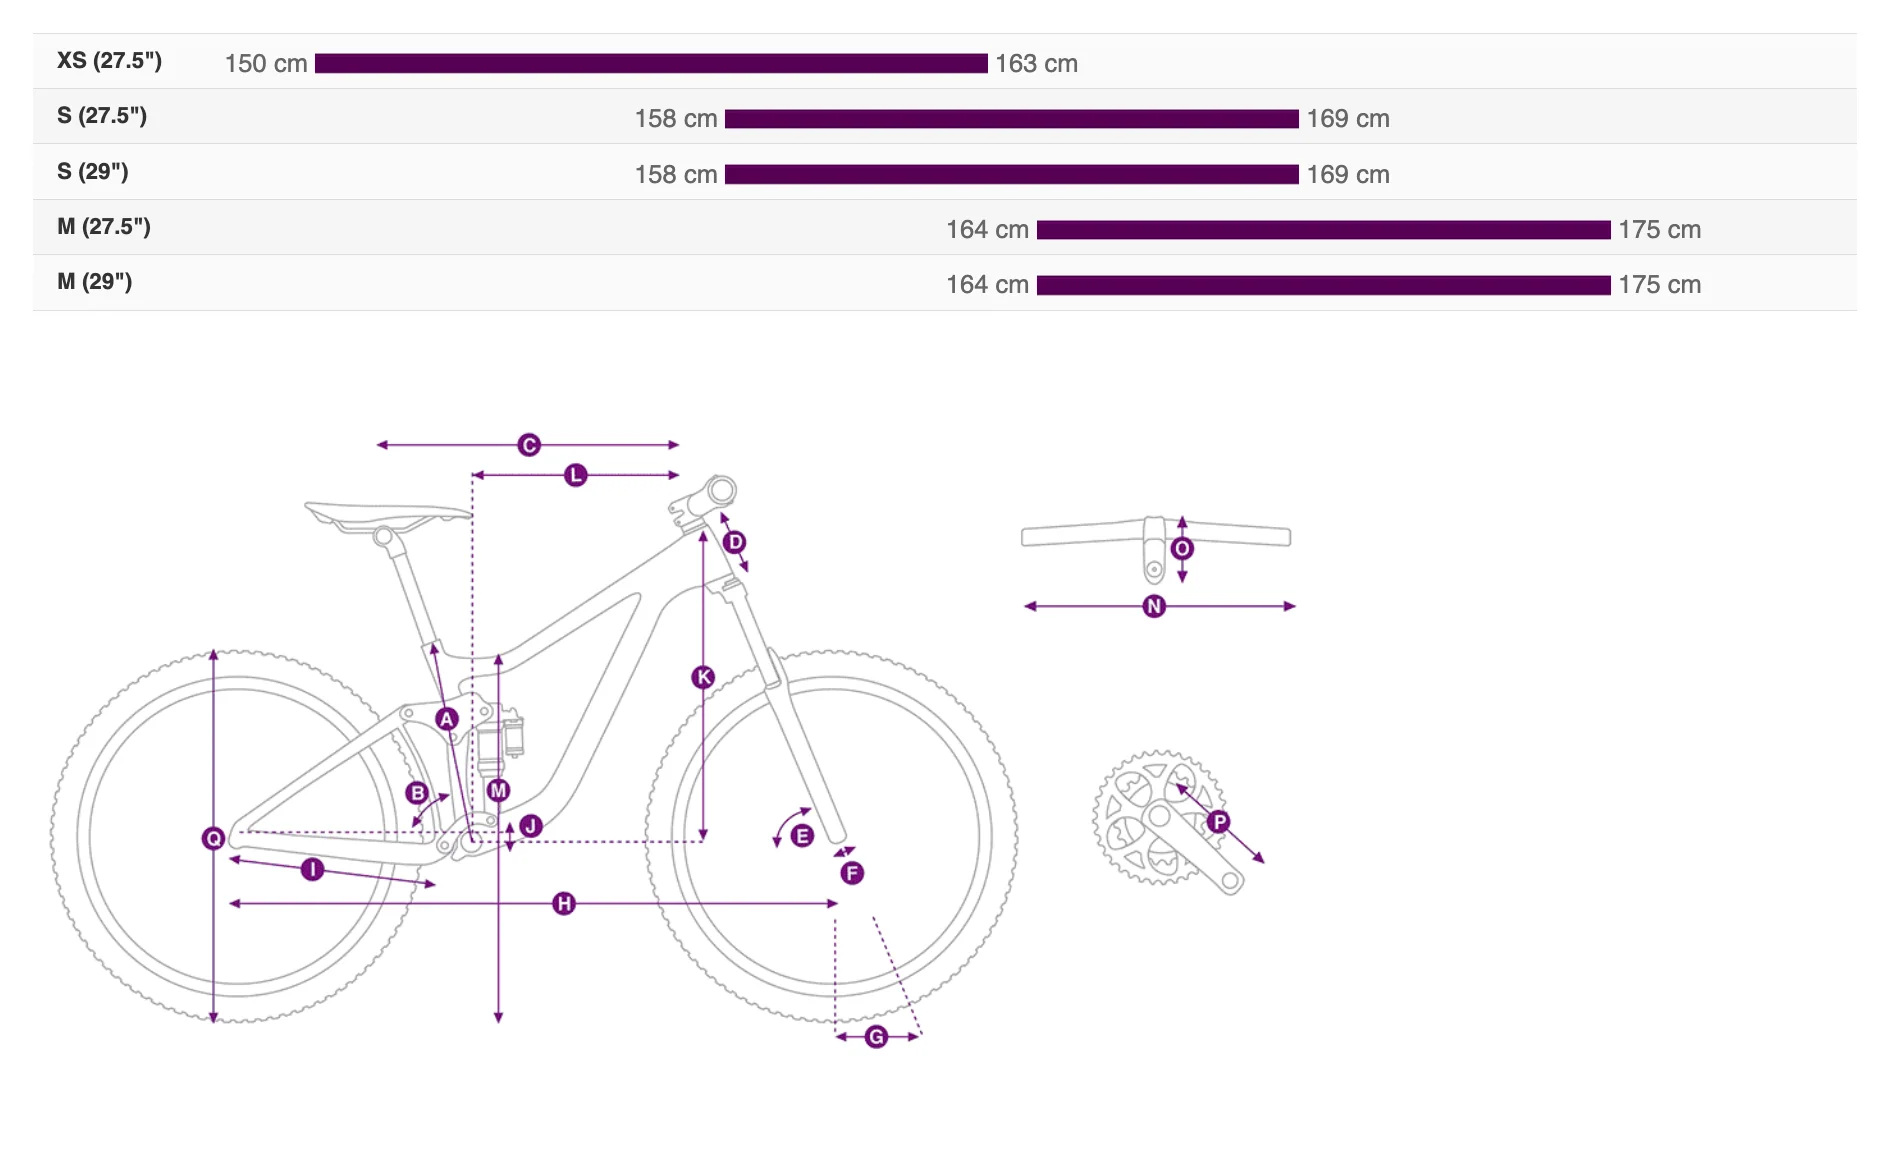This screenshot has width=1900, height=1164.
Task: Select the K stack height marker
Action: point(703,677)
